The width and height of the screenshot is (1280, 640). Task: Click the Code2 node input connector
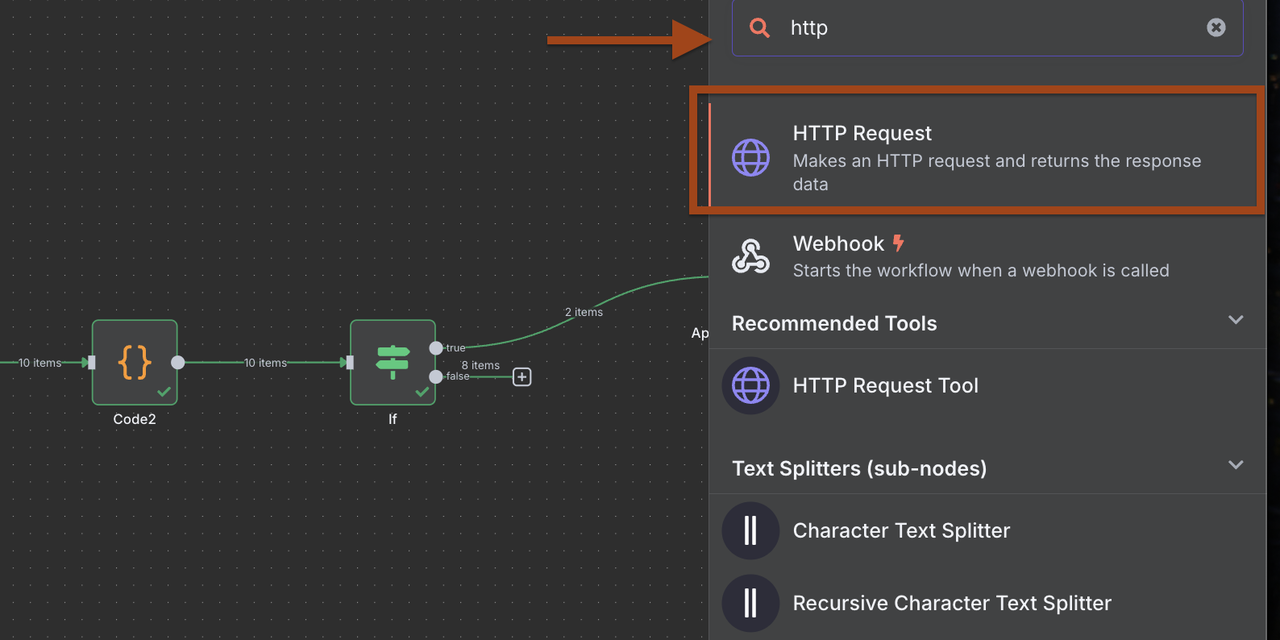pos(92,363)
